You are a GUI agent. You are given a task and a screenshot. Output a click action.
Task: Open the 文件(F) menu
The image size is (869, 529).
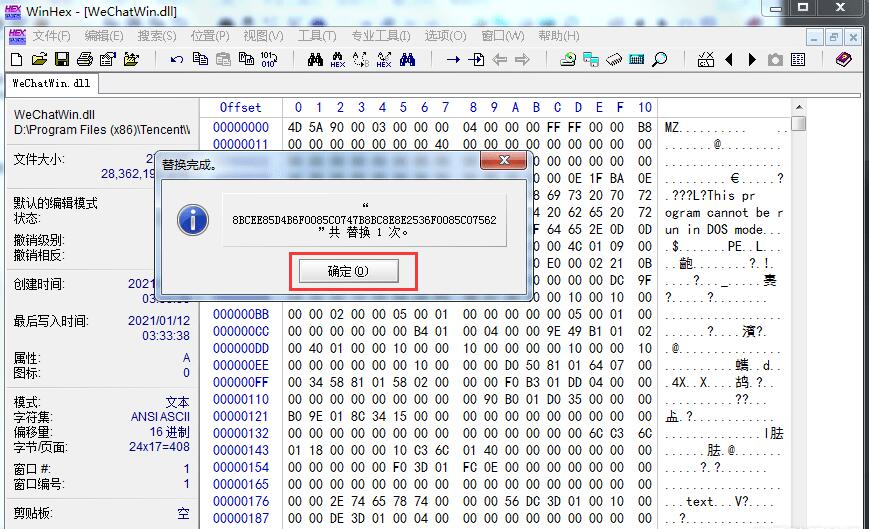pyautogui.click(x=52, y=36)
